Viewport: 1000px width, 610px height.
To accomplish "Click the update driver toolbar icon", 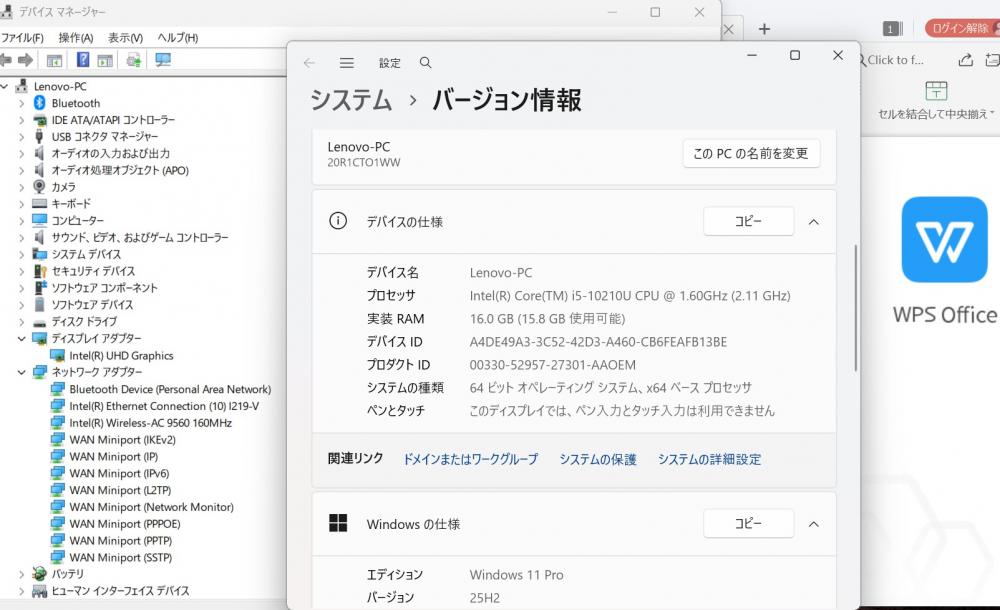I will pos(133,61).
